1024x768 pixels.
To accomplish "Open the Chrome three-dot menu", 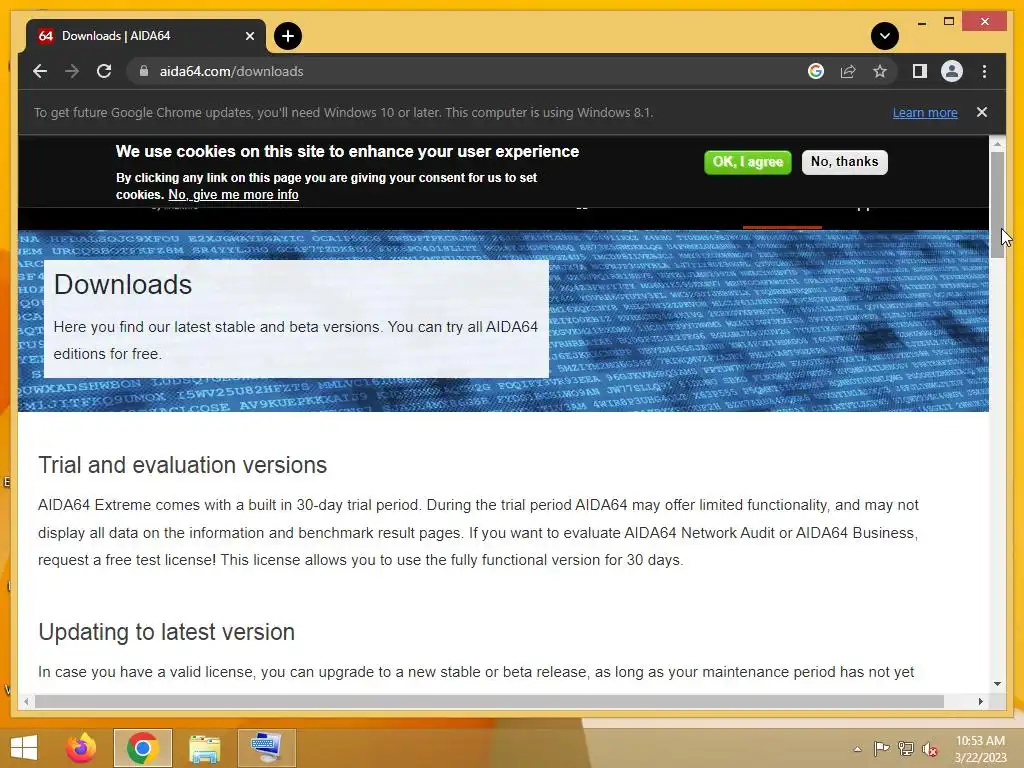I will point(984,71).
